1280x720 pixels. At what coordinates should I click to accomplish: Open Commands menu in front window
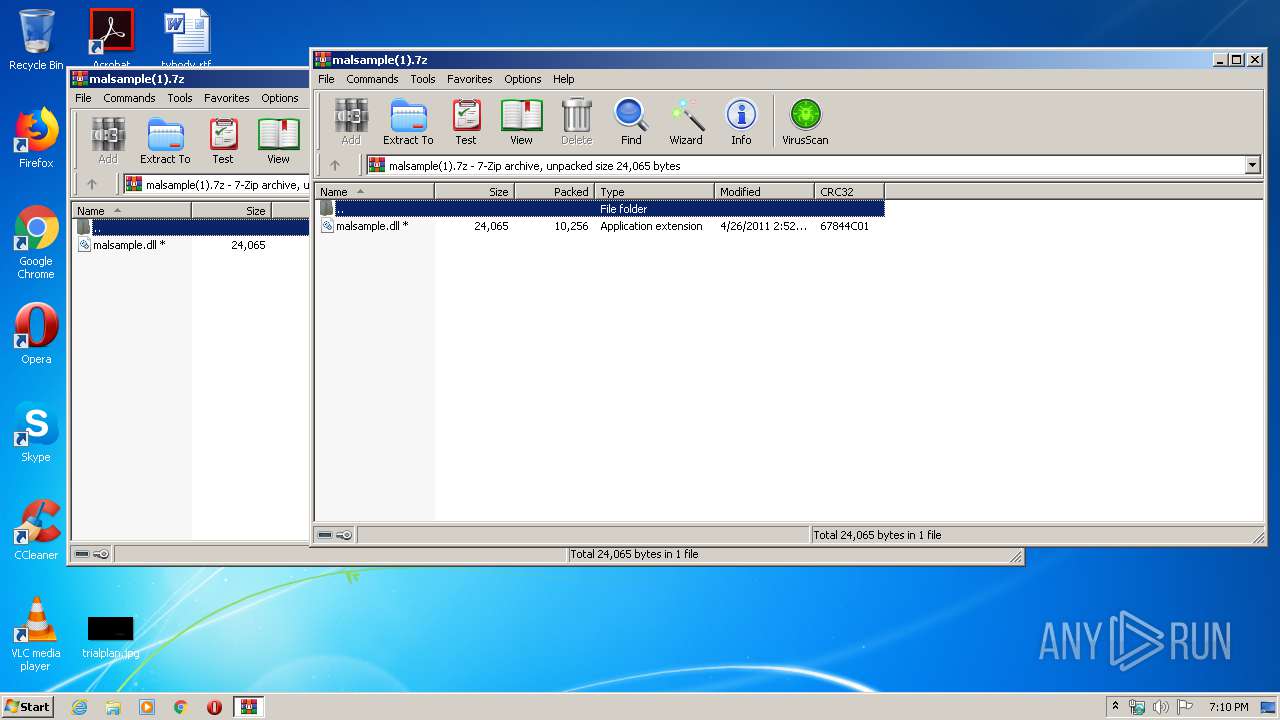click(x=372, y=79)
